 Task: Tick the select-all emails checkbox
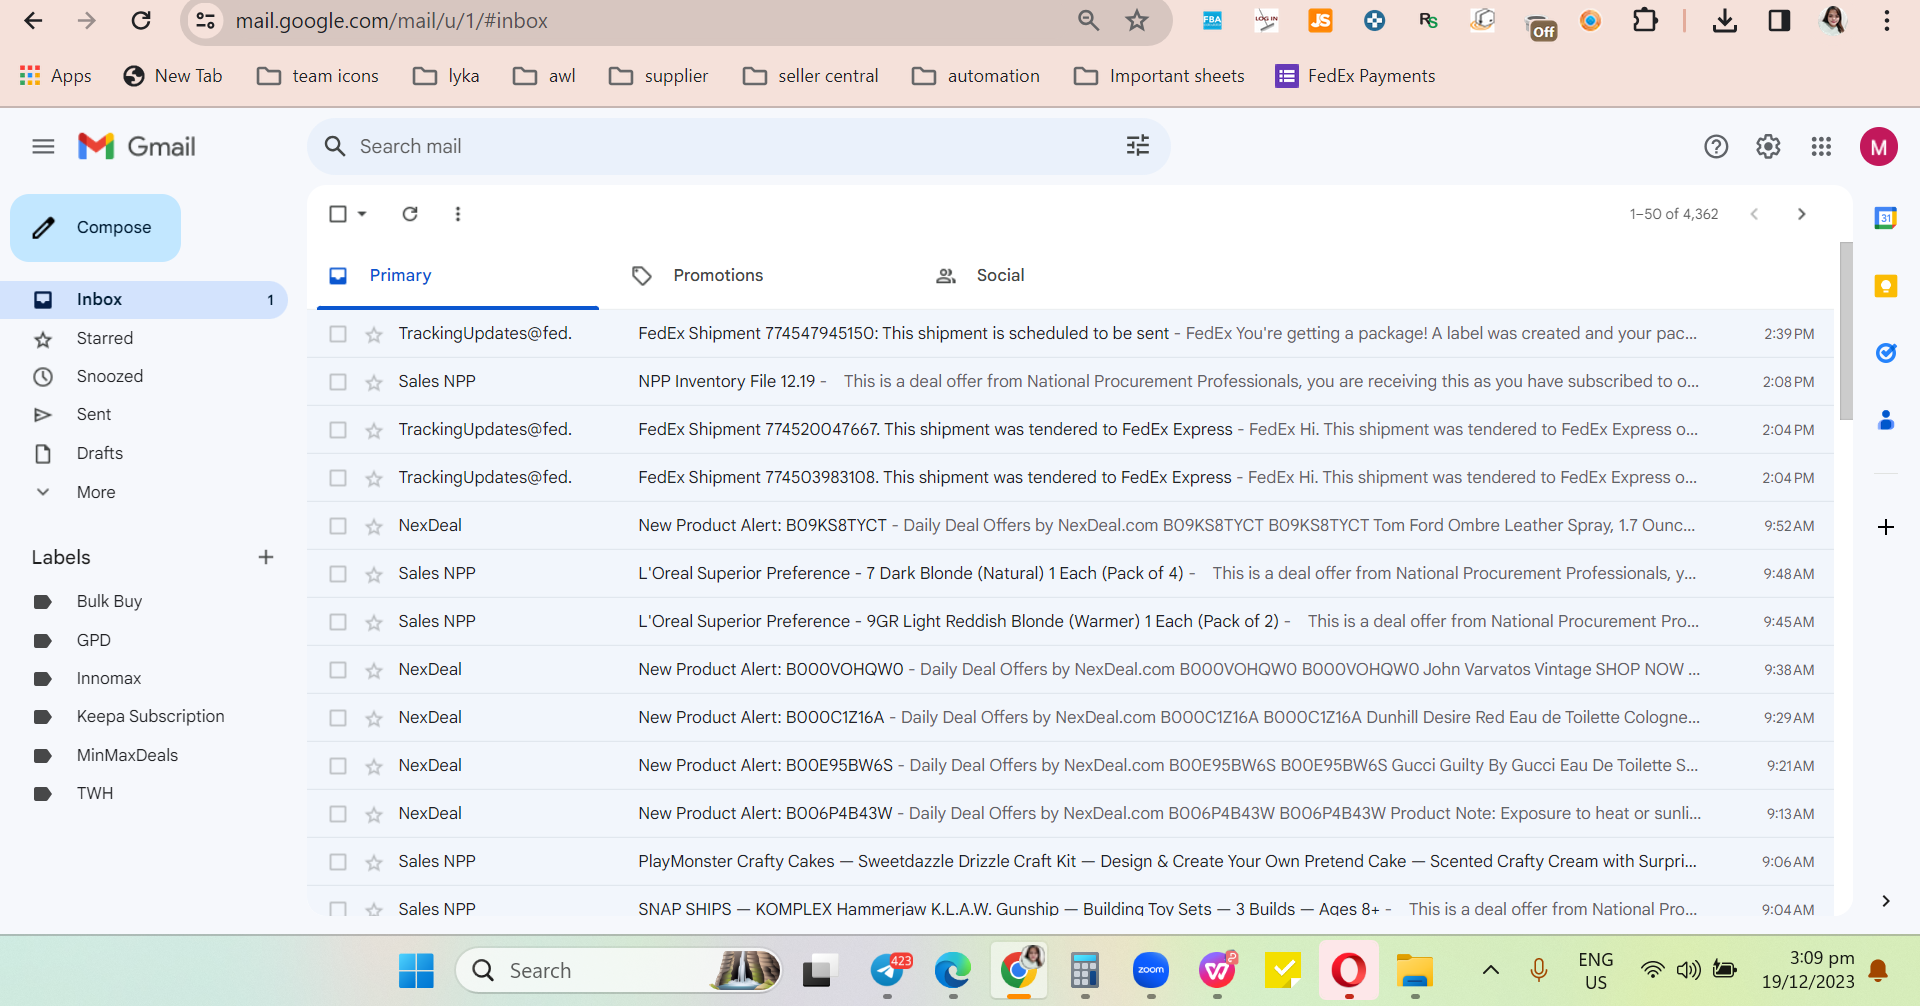tap(338, 214)
